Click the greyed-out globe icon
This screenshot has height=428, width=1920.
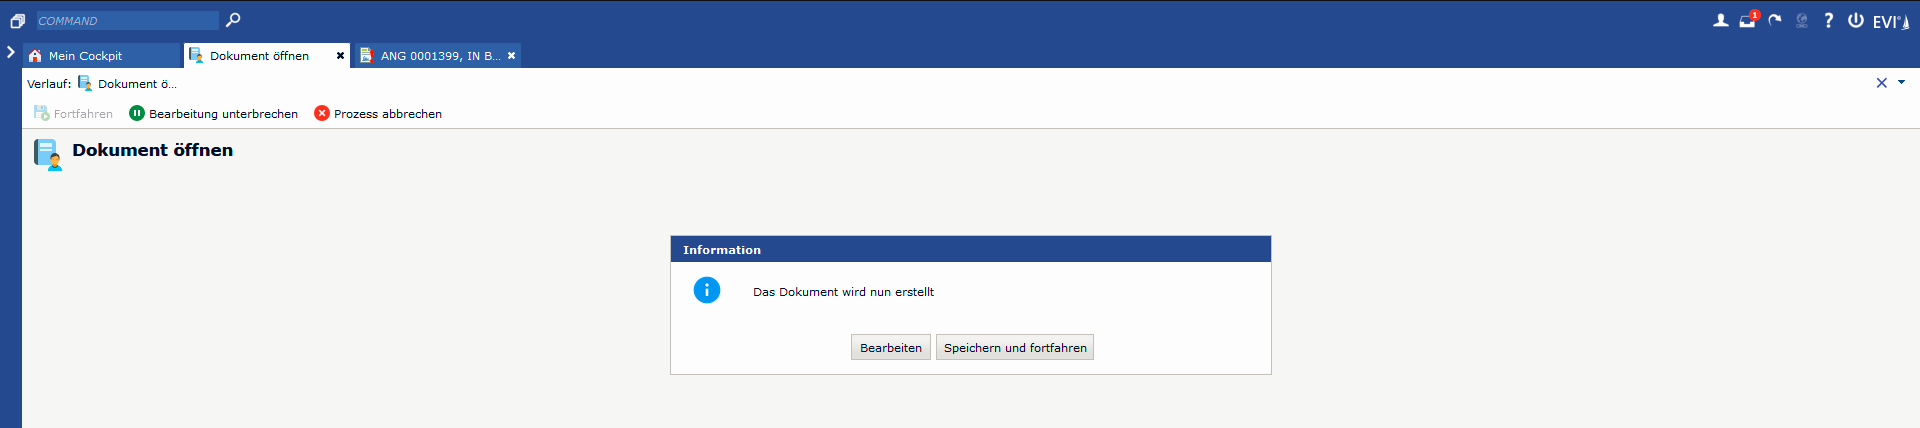[x=1802, y=20]
